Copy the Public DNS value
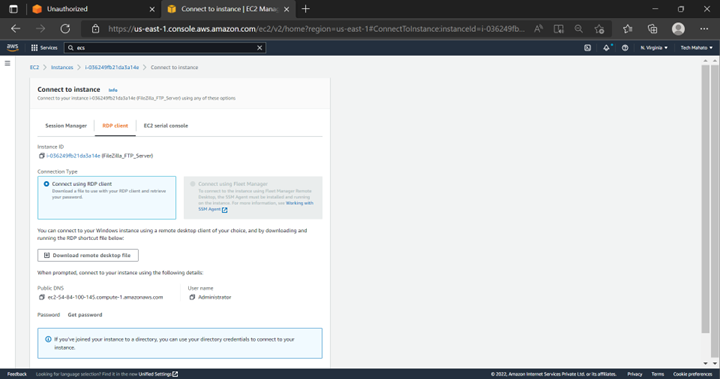The width and height of the screenshot is (720, 379). pos(41,297)
